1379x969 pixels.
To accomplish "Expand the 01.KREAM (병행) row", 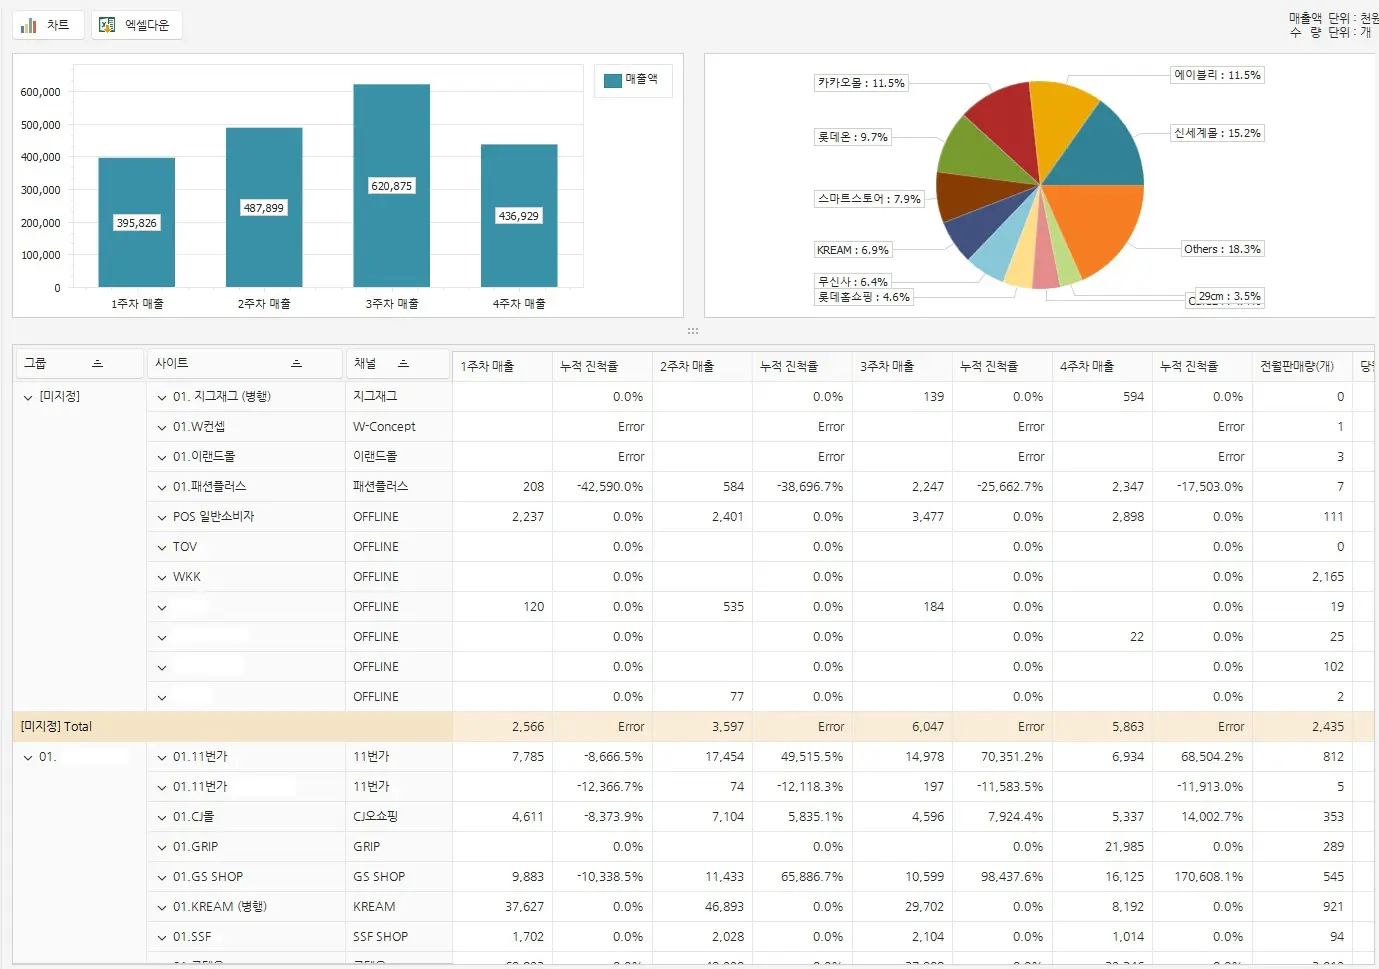I will tap(162, 907).
